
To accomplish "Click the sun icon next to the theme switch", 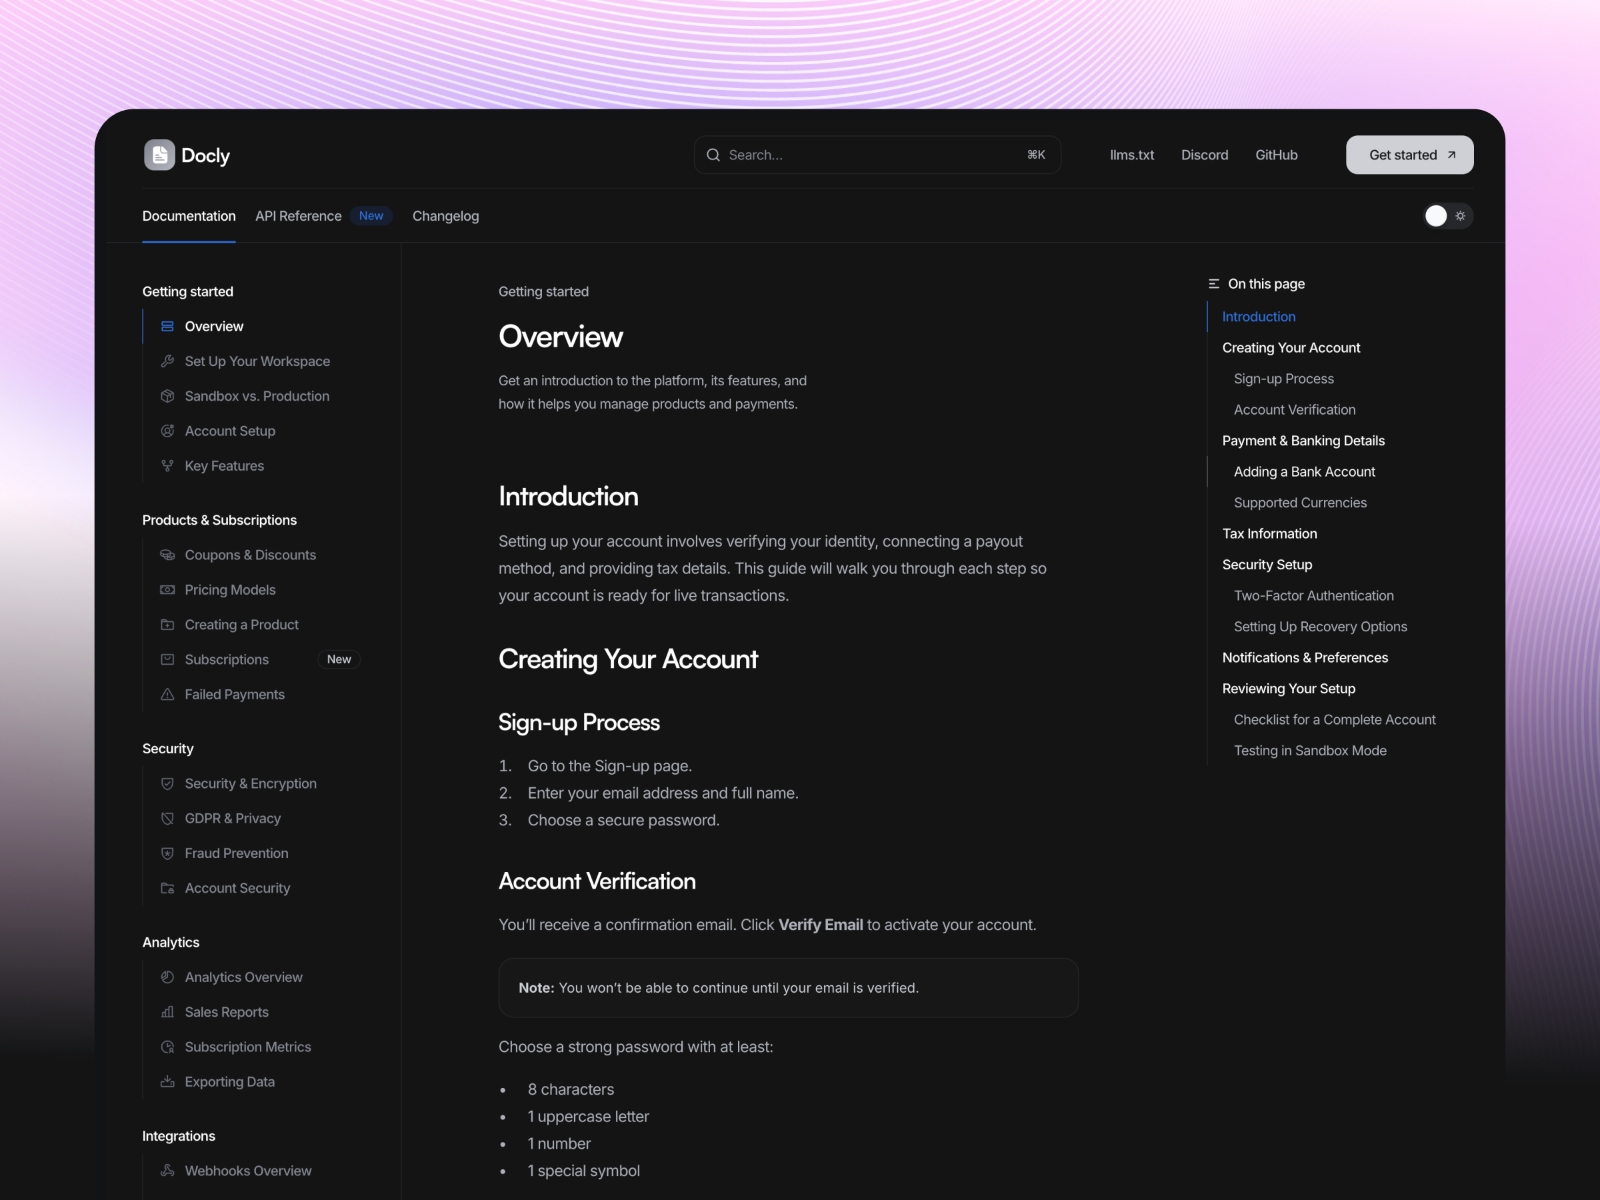I will (1460, 216).
